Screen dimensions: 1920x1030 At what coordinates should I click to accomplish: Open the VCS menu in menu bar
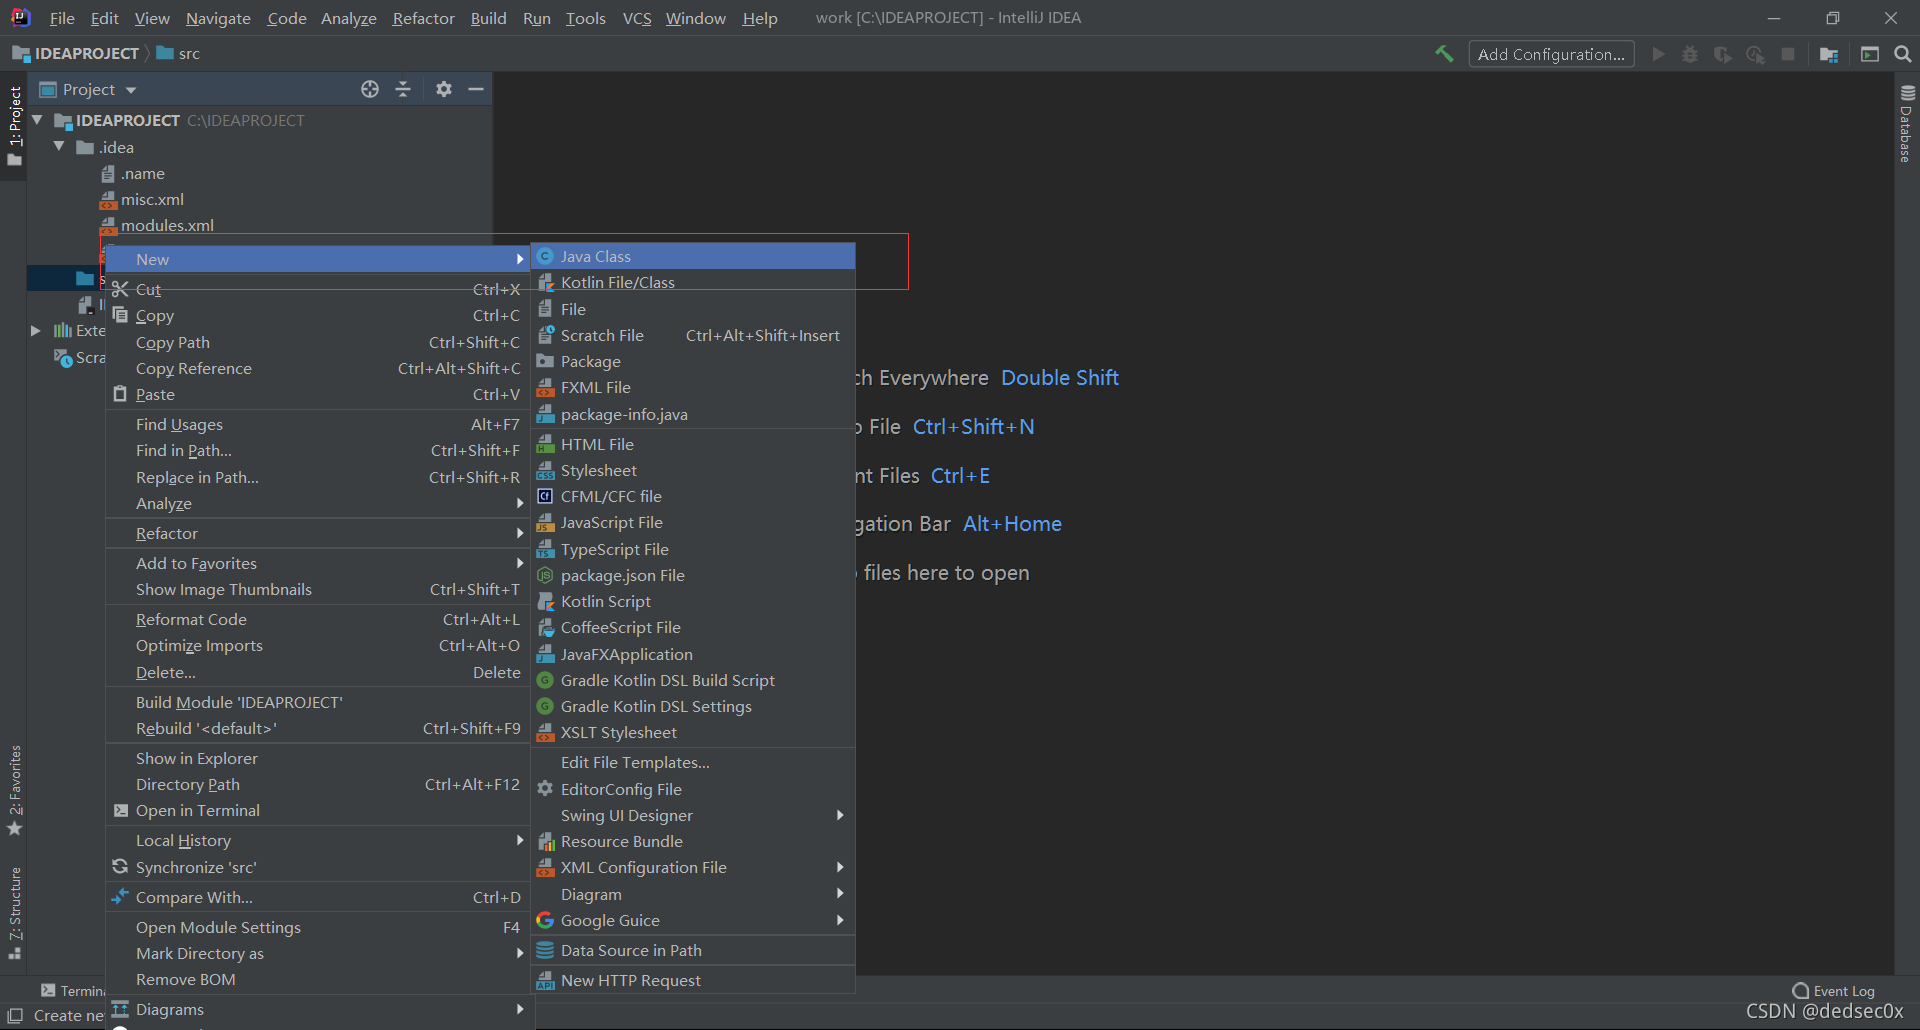[x=637, y=18]
